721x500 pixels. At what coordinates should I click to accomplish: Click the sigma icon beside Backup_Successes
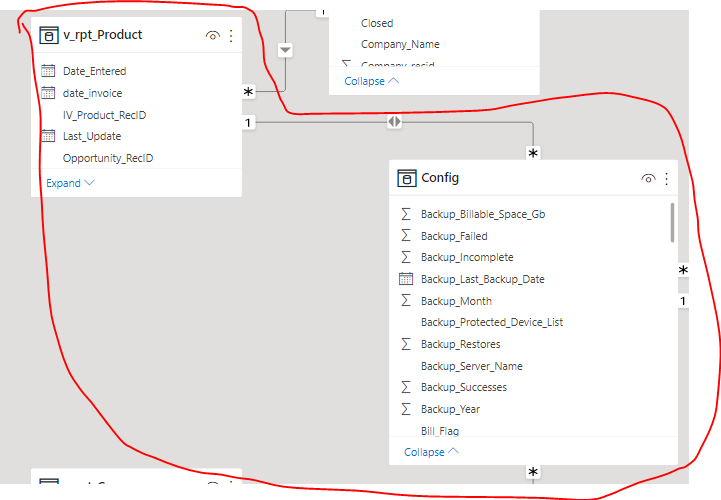(x=406, y=387)
